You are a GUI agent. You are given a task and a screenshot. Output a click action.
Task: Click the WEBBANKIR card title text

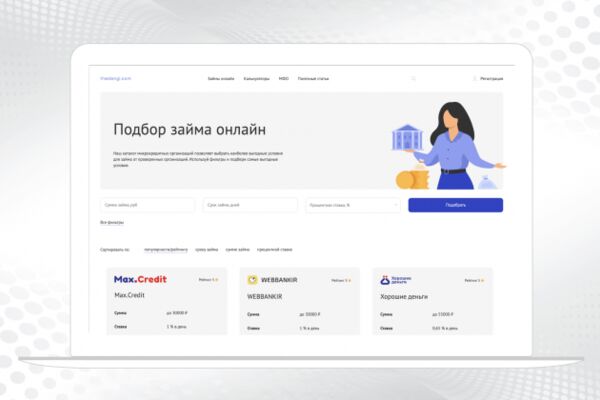click(264, 297)
